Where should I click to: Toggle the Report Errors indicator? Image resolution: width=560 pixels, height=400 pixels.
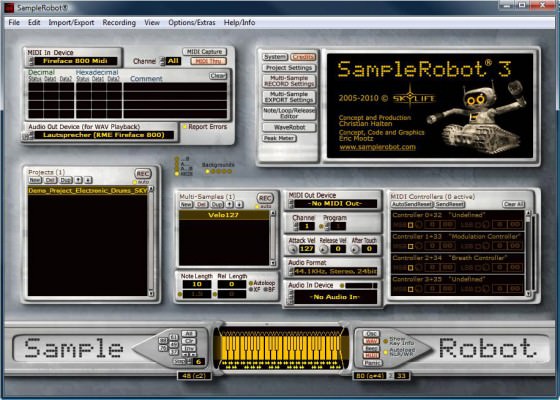pos(185,126)
